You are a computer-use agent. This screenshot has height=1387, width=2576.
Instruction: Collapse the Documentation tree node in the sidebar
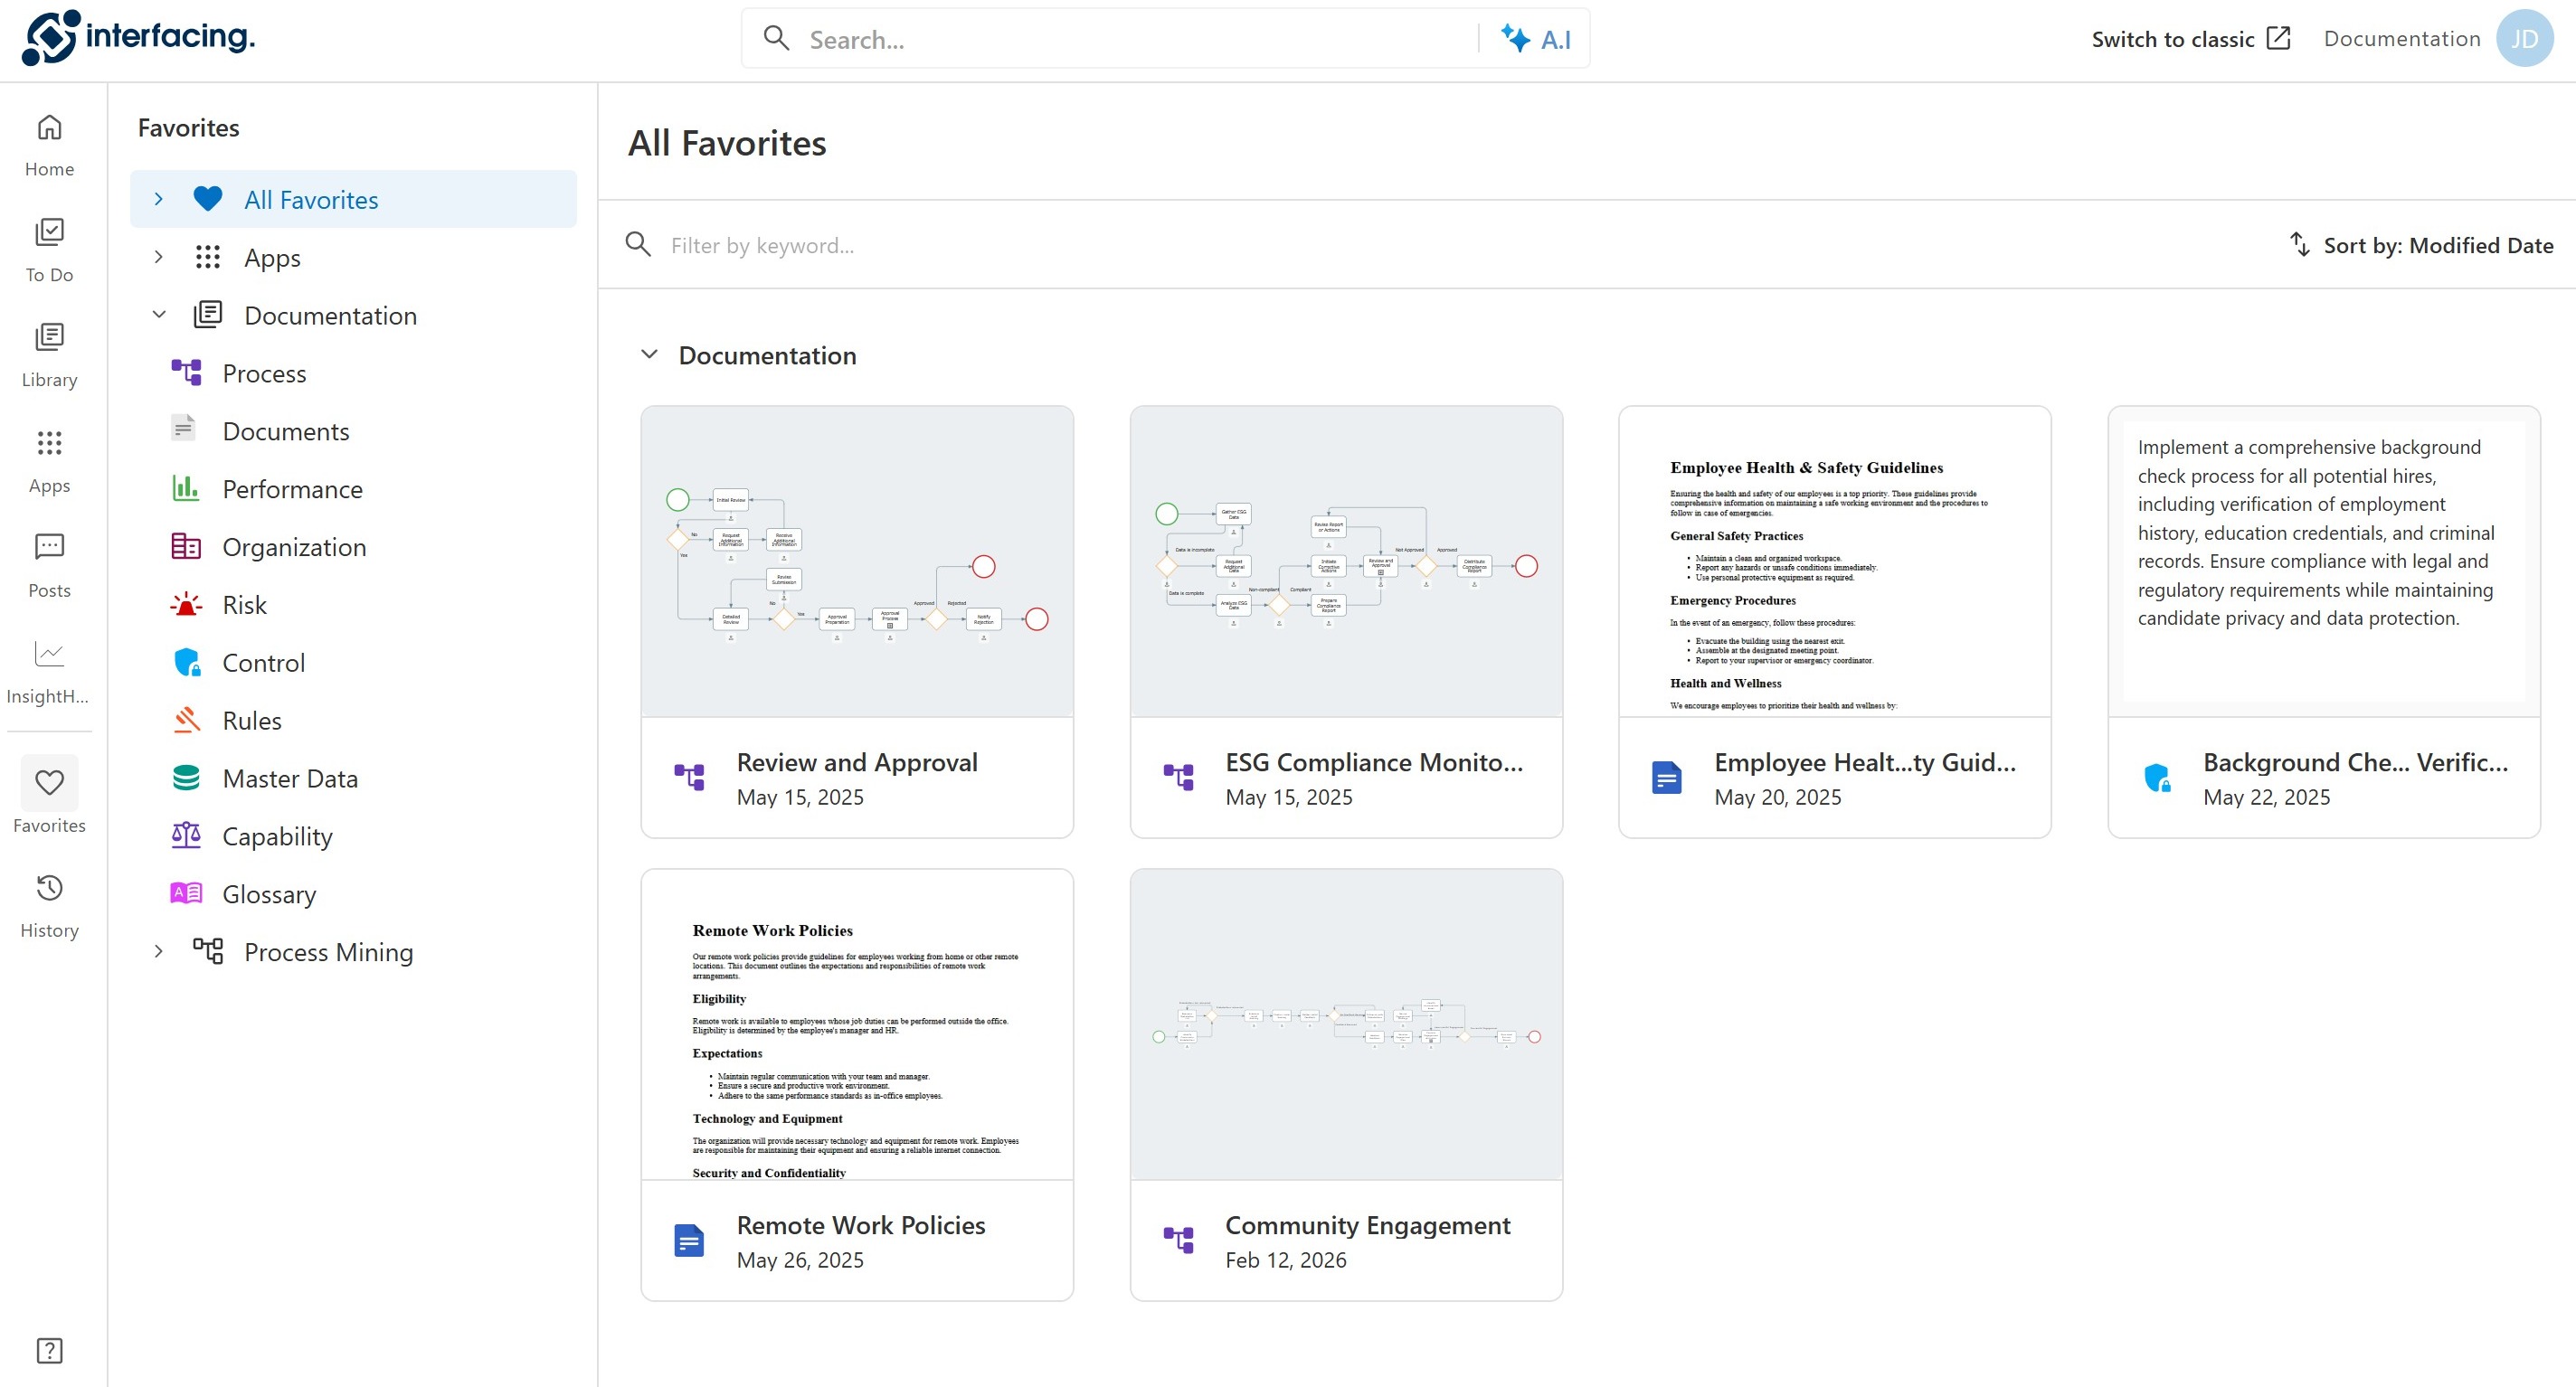pos(158,315)
